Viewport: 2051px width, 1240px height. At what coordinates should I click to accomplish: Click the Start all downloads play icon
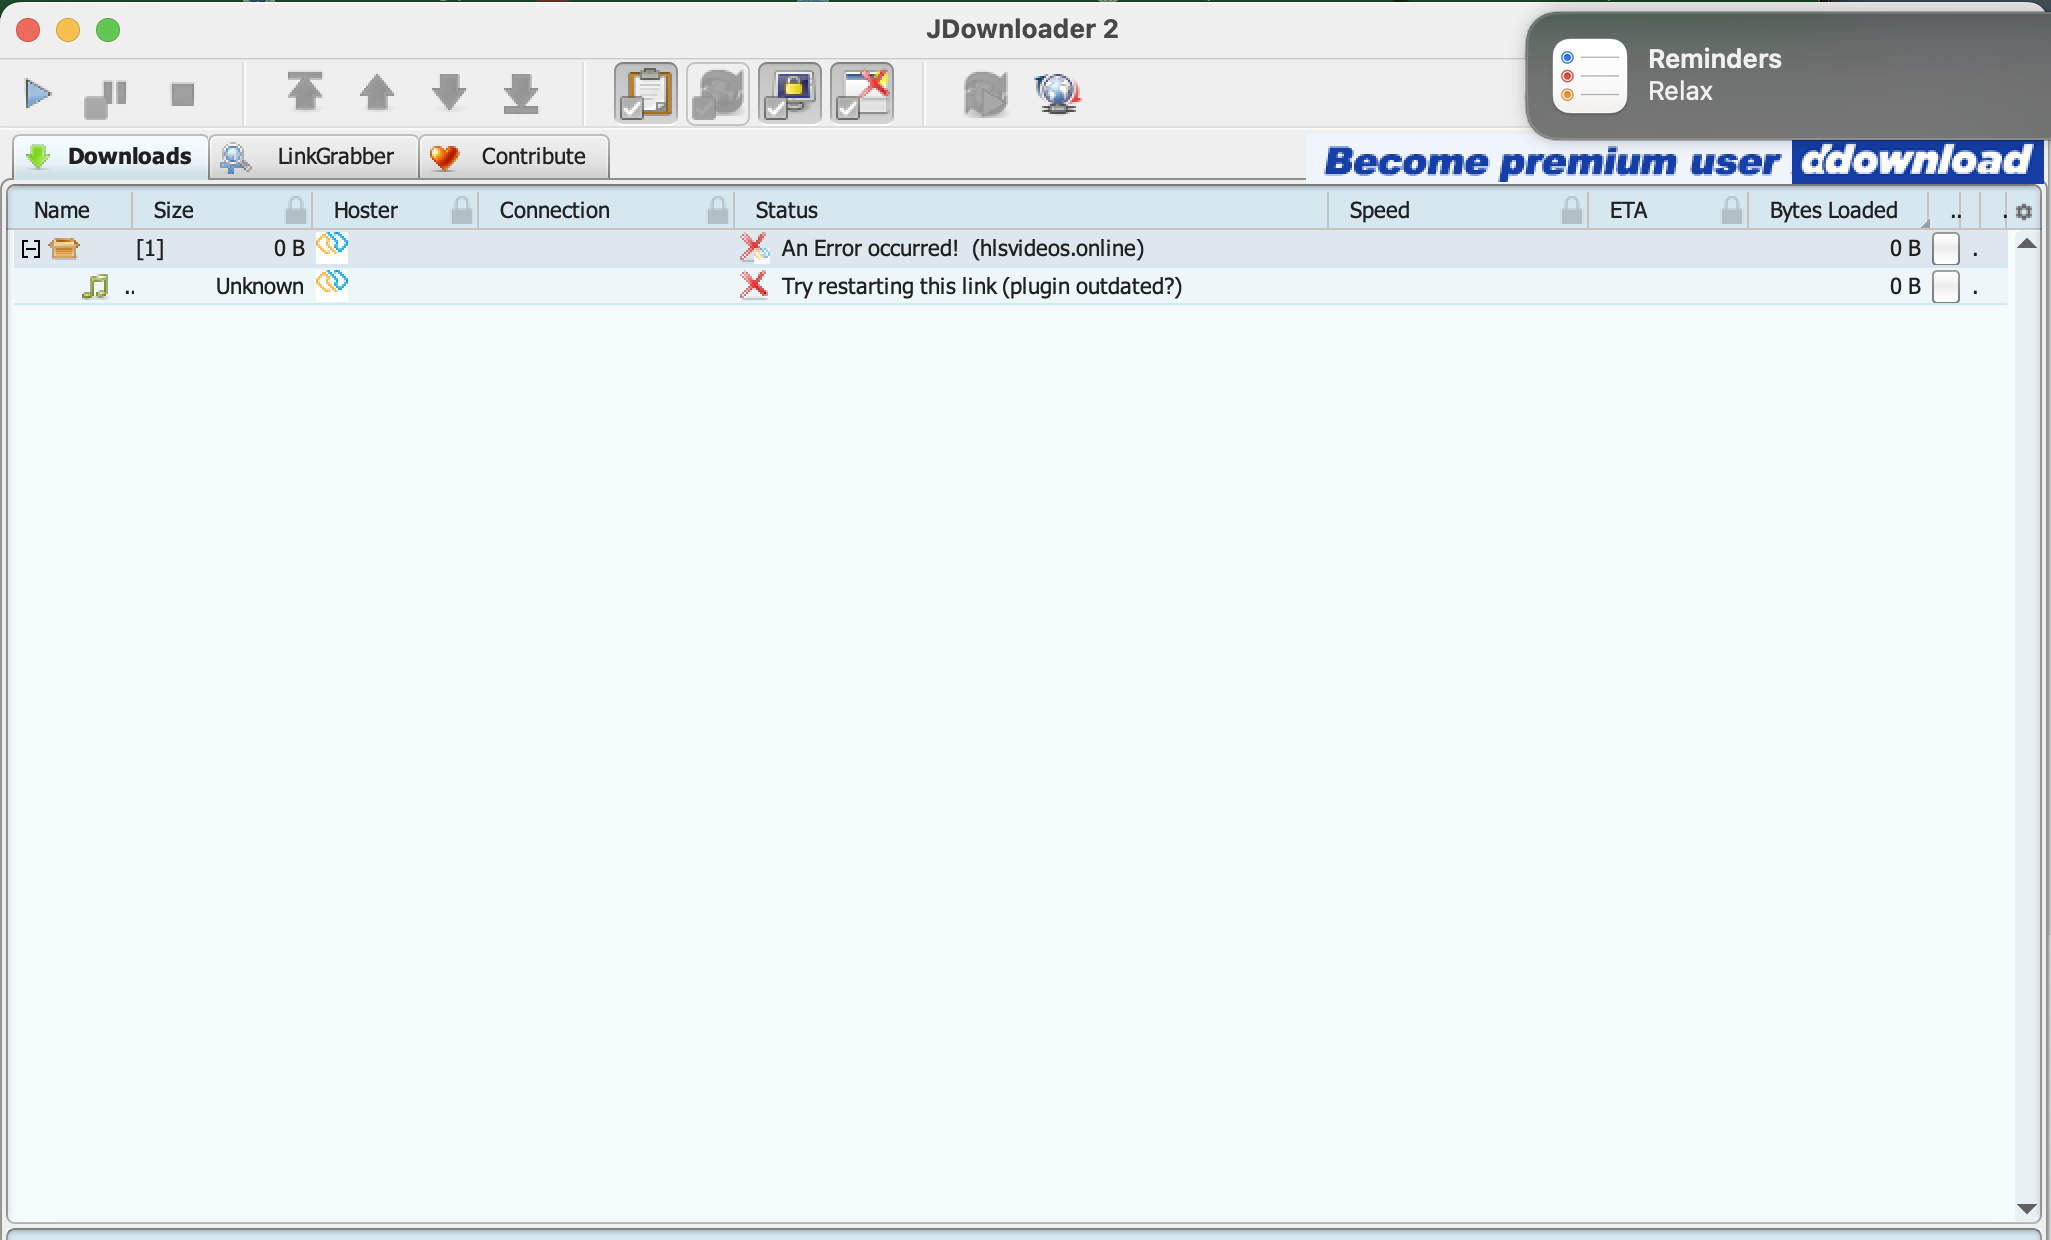point(38,95)
